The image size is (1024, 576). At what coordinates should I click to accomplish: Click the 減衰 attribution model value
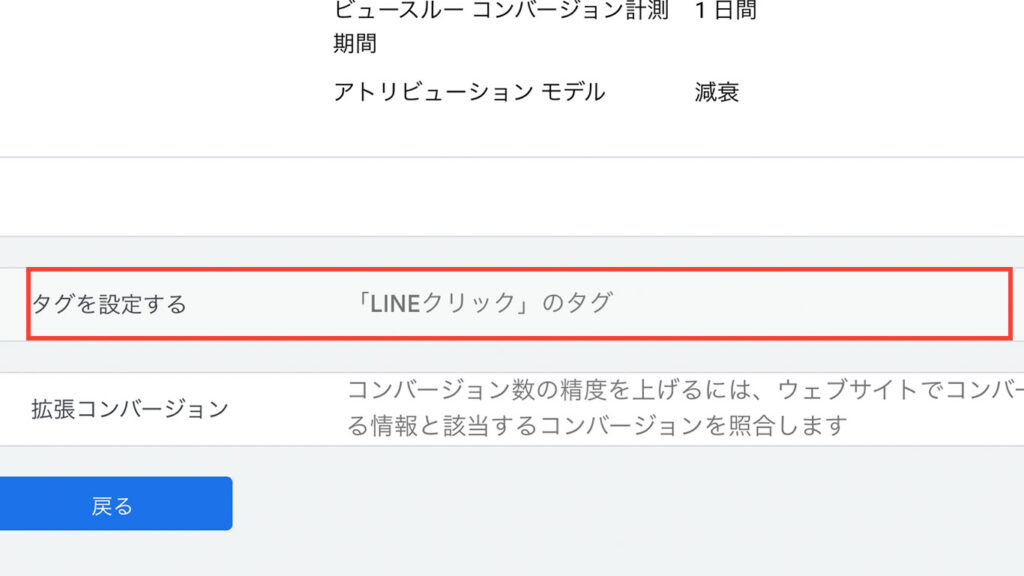[x=716, y=92]
